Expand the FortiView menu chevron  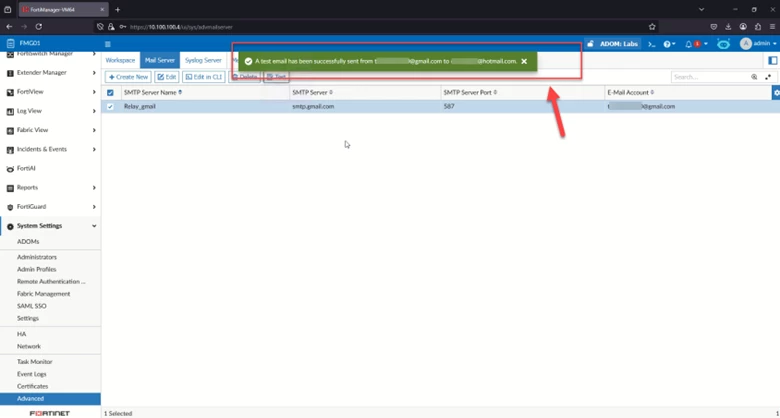pyautogui.click(x=94, y=92)
